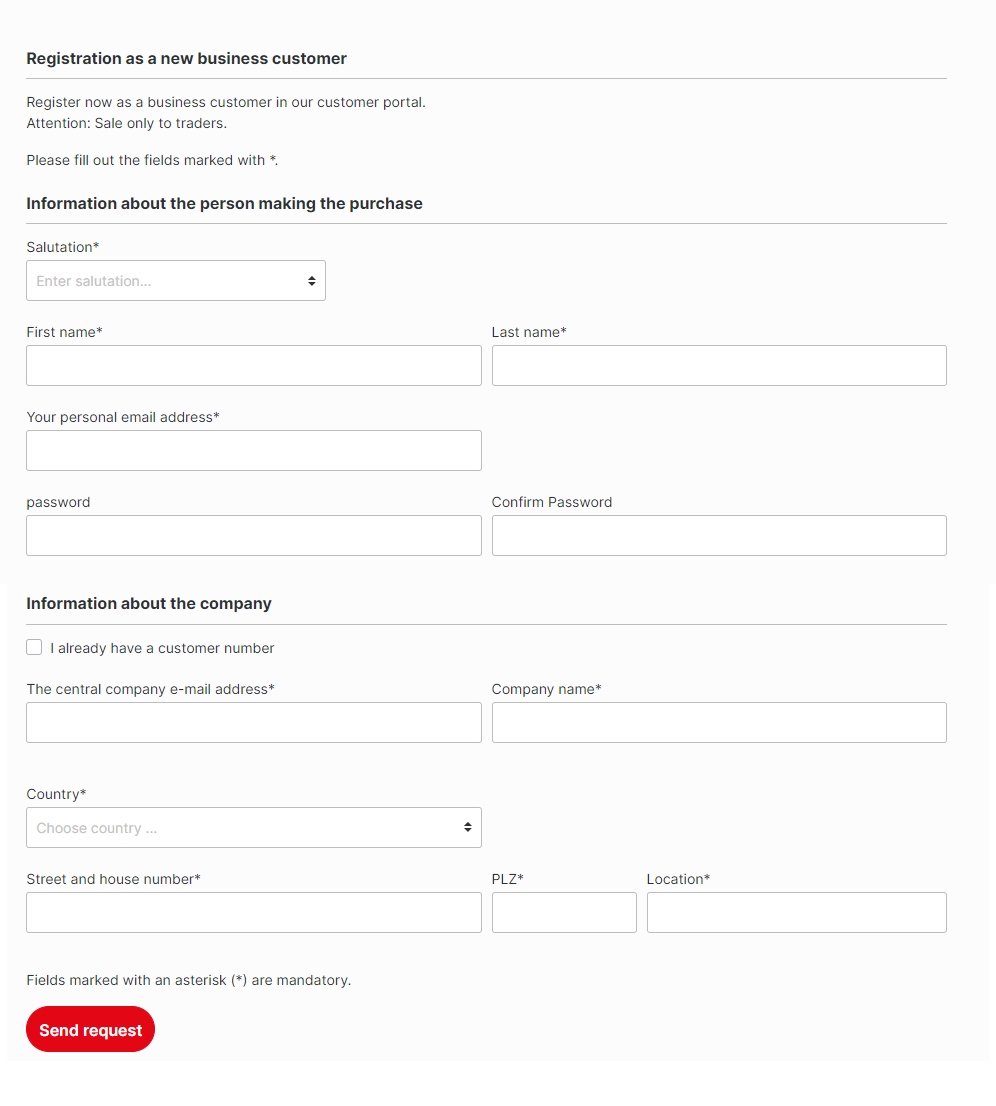Click the Company name input box
This screenshot has height=1106, width=996.
[718, 722]
